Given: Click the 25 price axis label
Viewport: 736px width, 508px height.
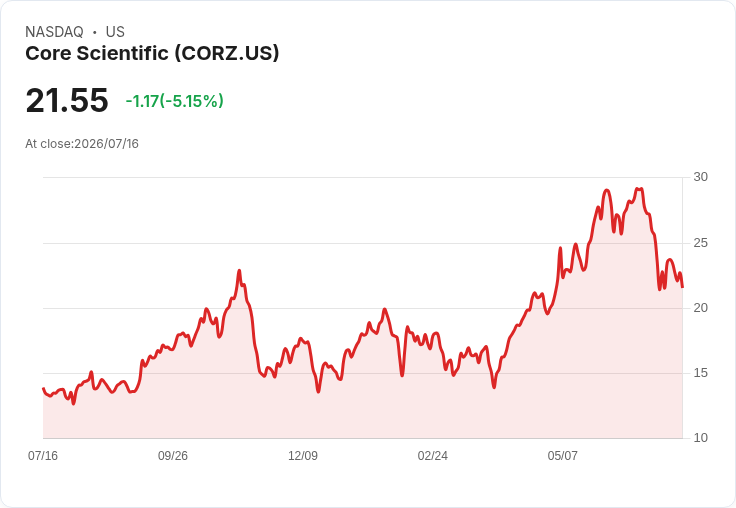Looking at the screenshot, I should [700, 243].
